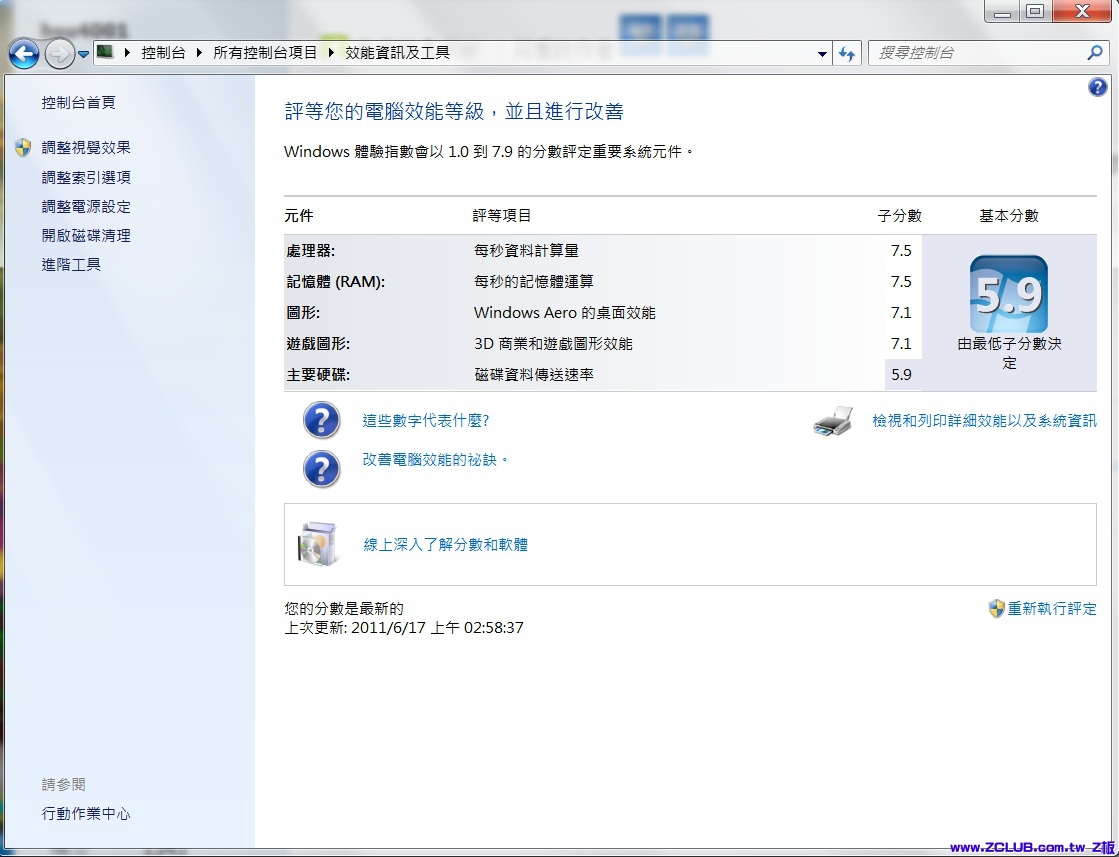This screenshot has height=857, width=1119.
Task: Click question mark icon beside 這些數字代表什麼?
Action: [321, 420]
